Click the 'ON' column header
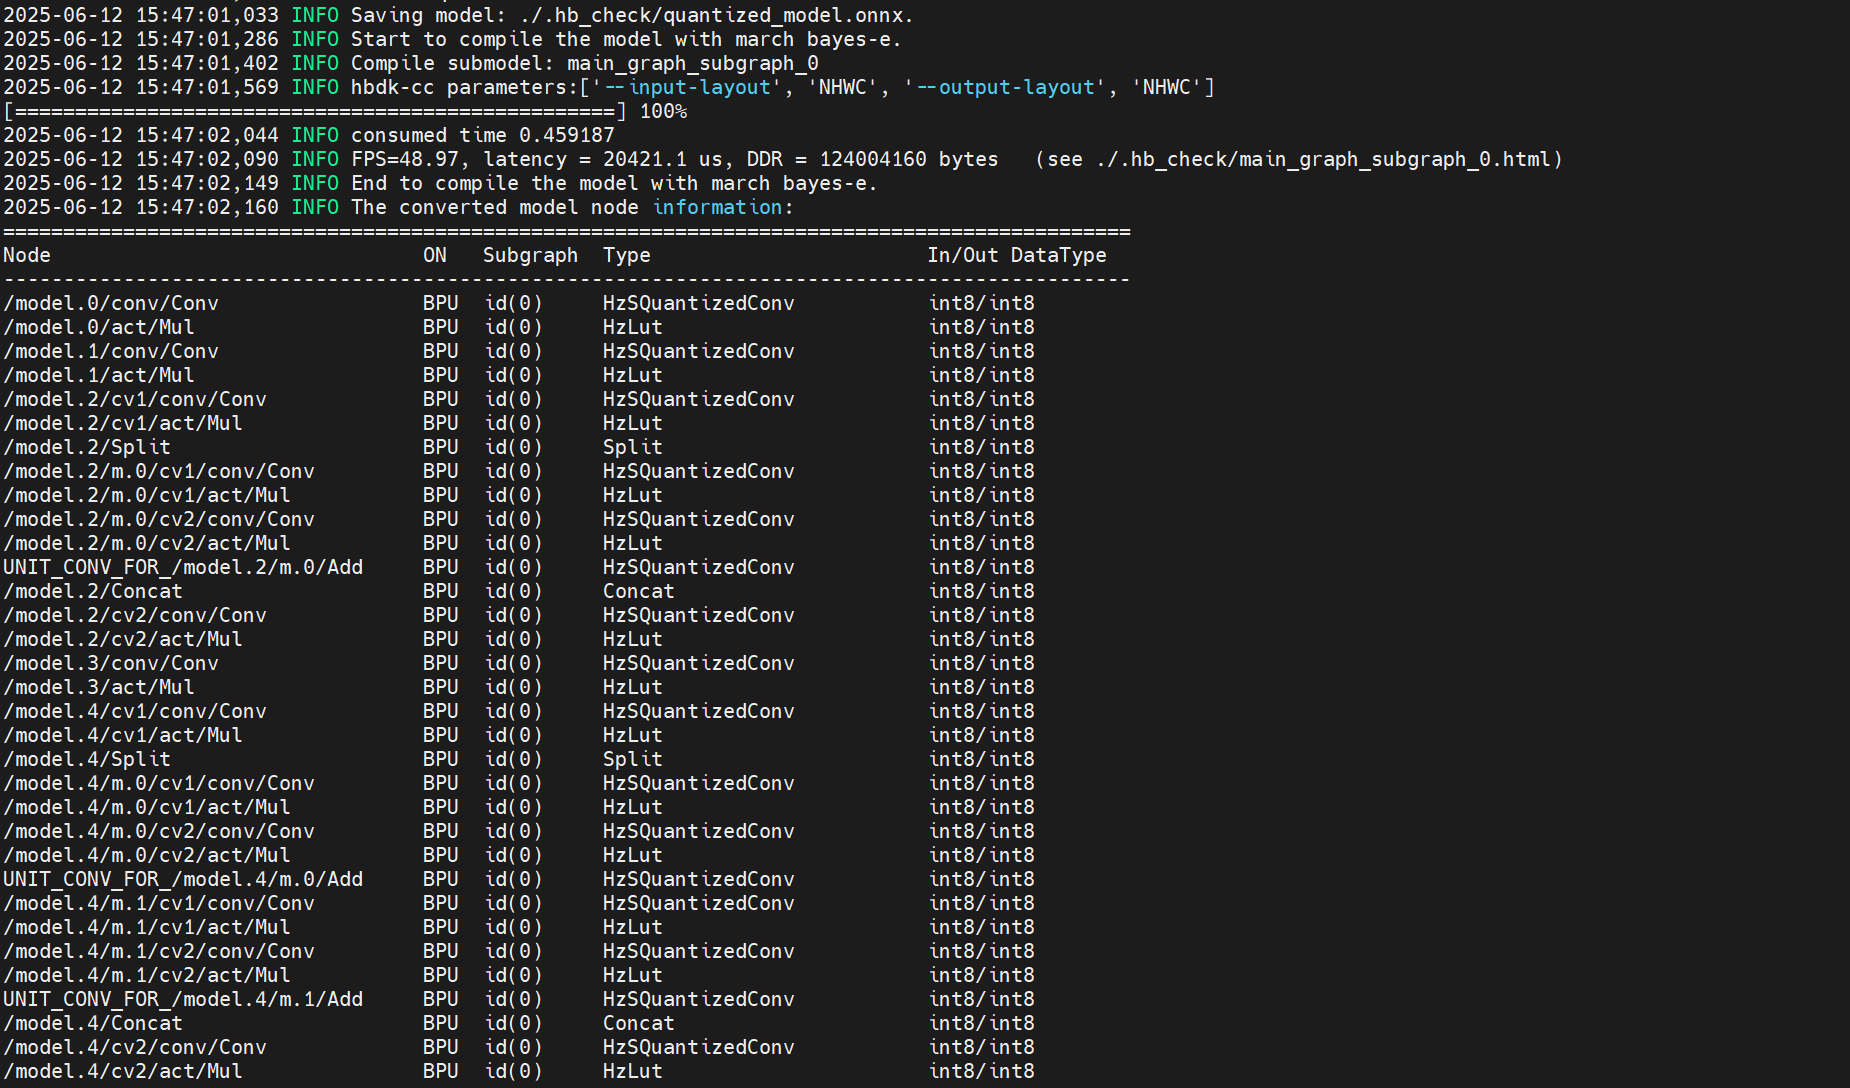The width and height of the screenshot is (1850, 1088). click(435, 255)
